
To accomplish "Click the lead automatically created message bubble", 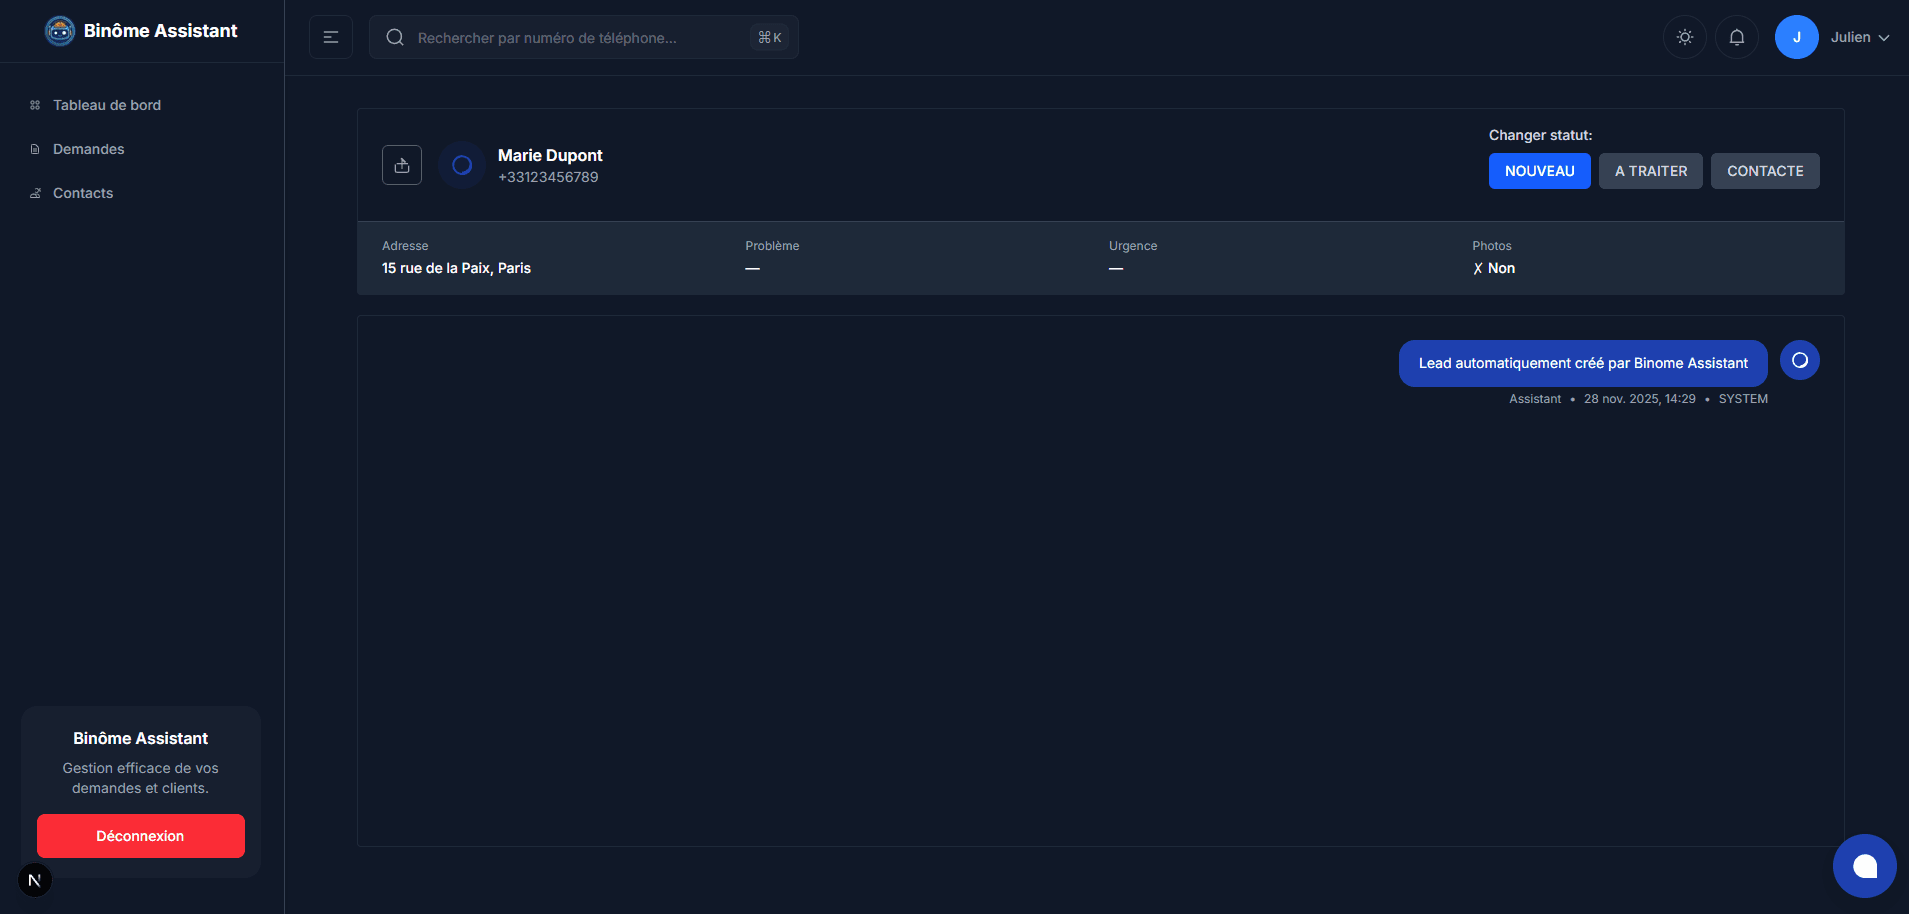I will (x=1582, y=363).
